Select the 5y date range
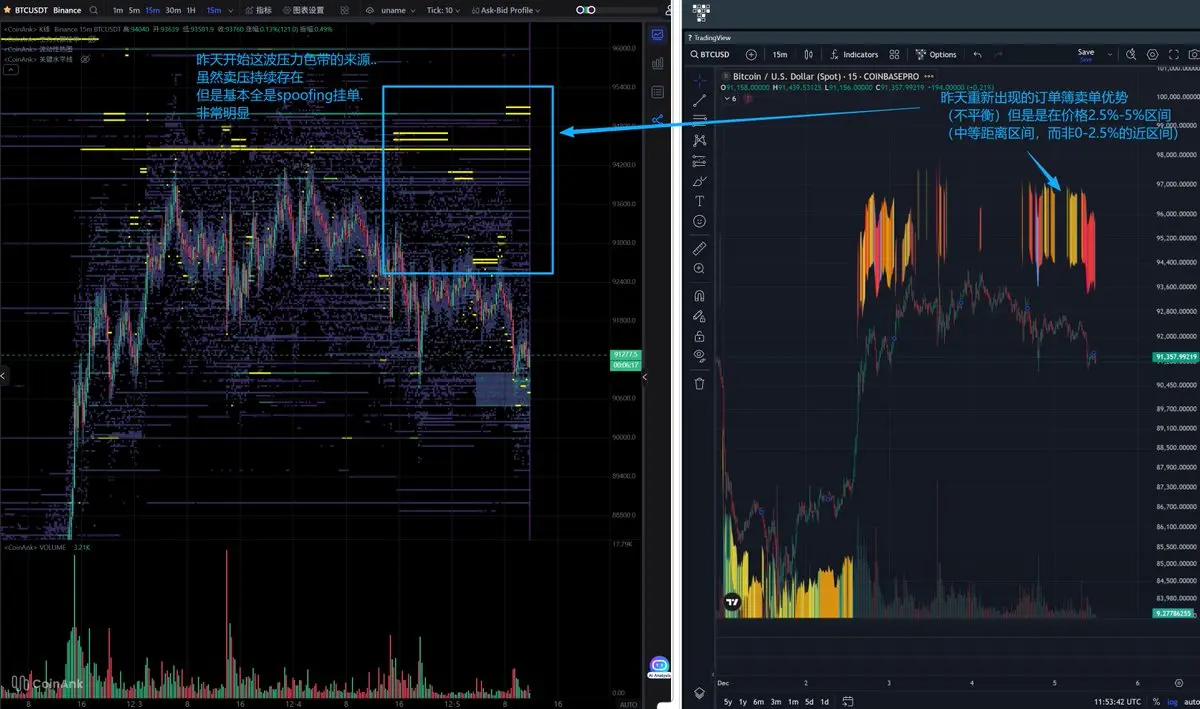 tap(728, 701)
